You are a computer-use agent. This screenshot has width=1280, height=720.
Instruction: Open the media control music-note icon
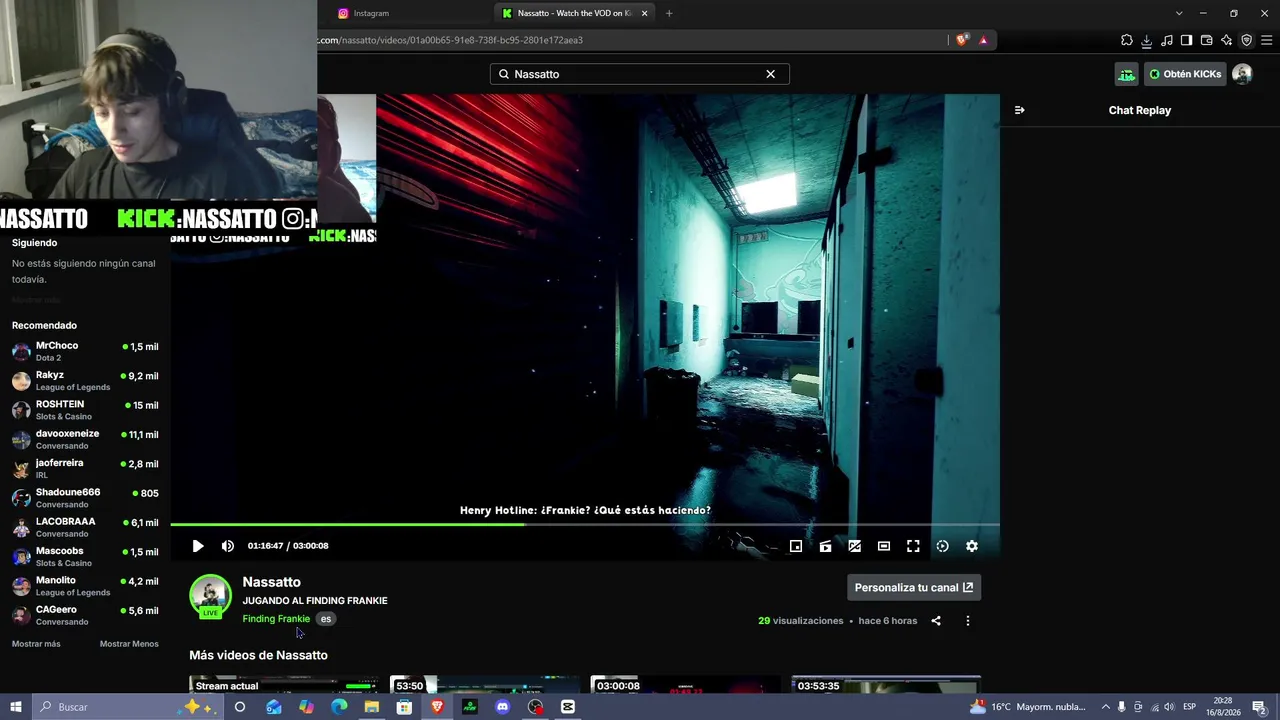pyautogui.click(x=1167, y=41)
